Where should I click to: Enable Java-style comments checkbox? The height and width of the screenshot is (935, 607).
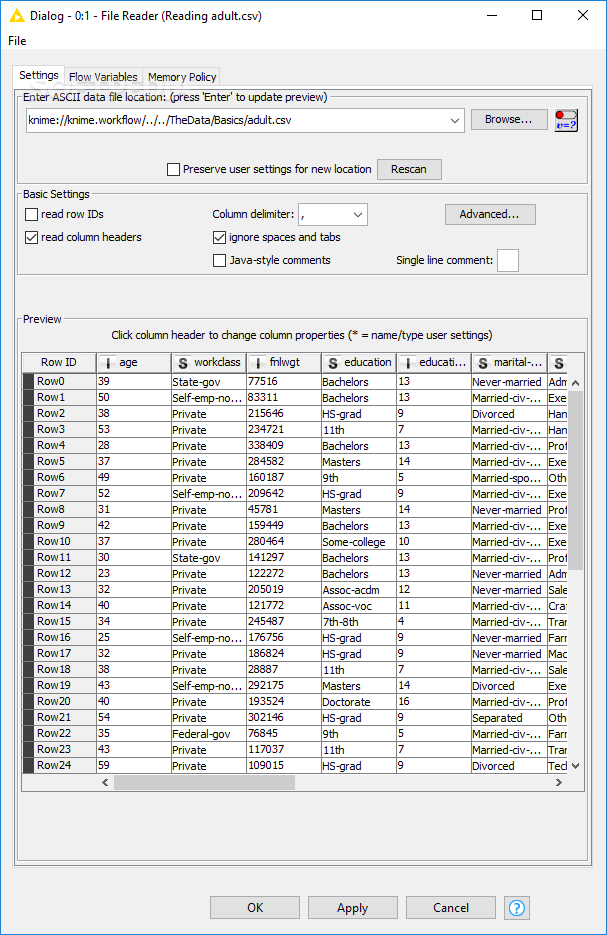pos(219,261)
